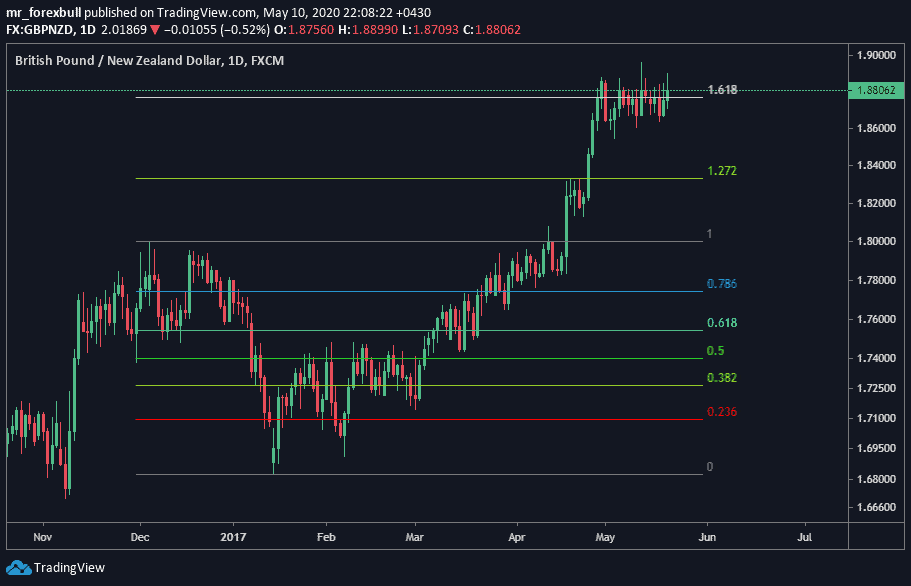Image resolution: width=911 pixels, height=586 pixels.
Task: Click the TradingView cloud logo icon
Action: click(x=17, y=568)
